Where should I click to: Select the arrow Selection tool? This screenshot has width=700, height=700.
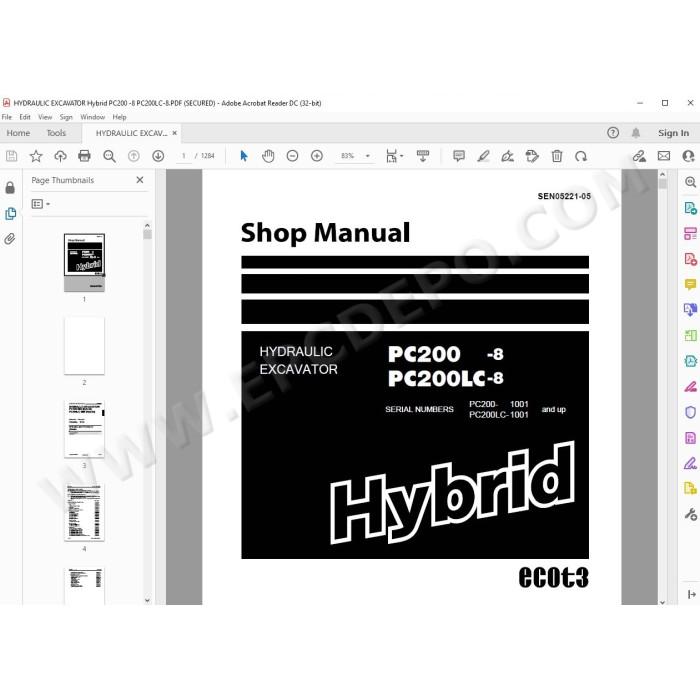(244, 156)
